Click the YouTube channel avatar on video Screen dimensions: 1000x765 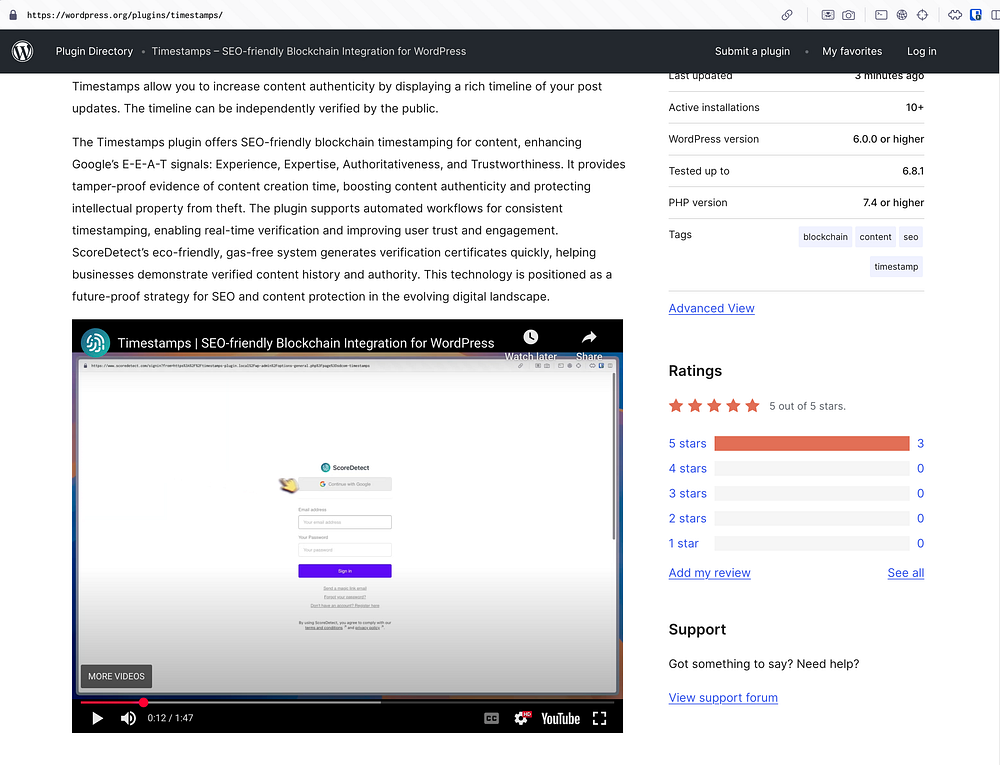96,343
